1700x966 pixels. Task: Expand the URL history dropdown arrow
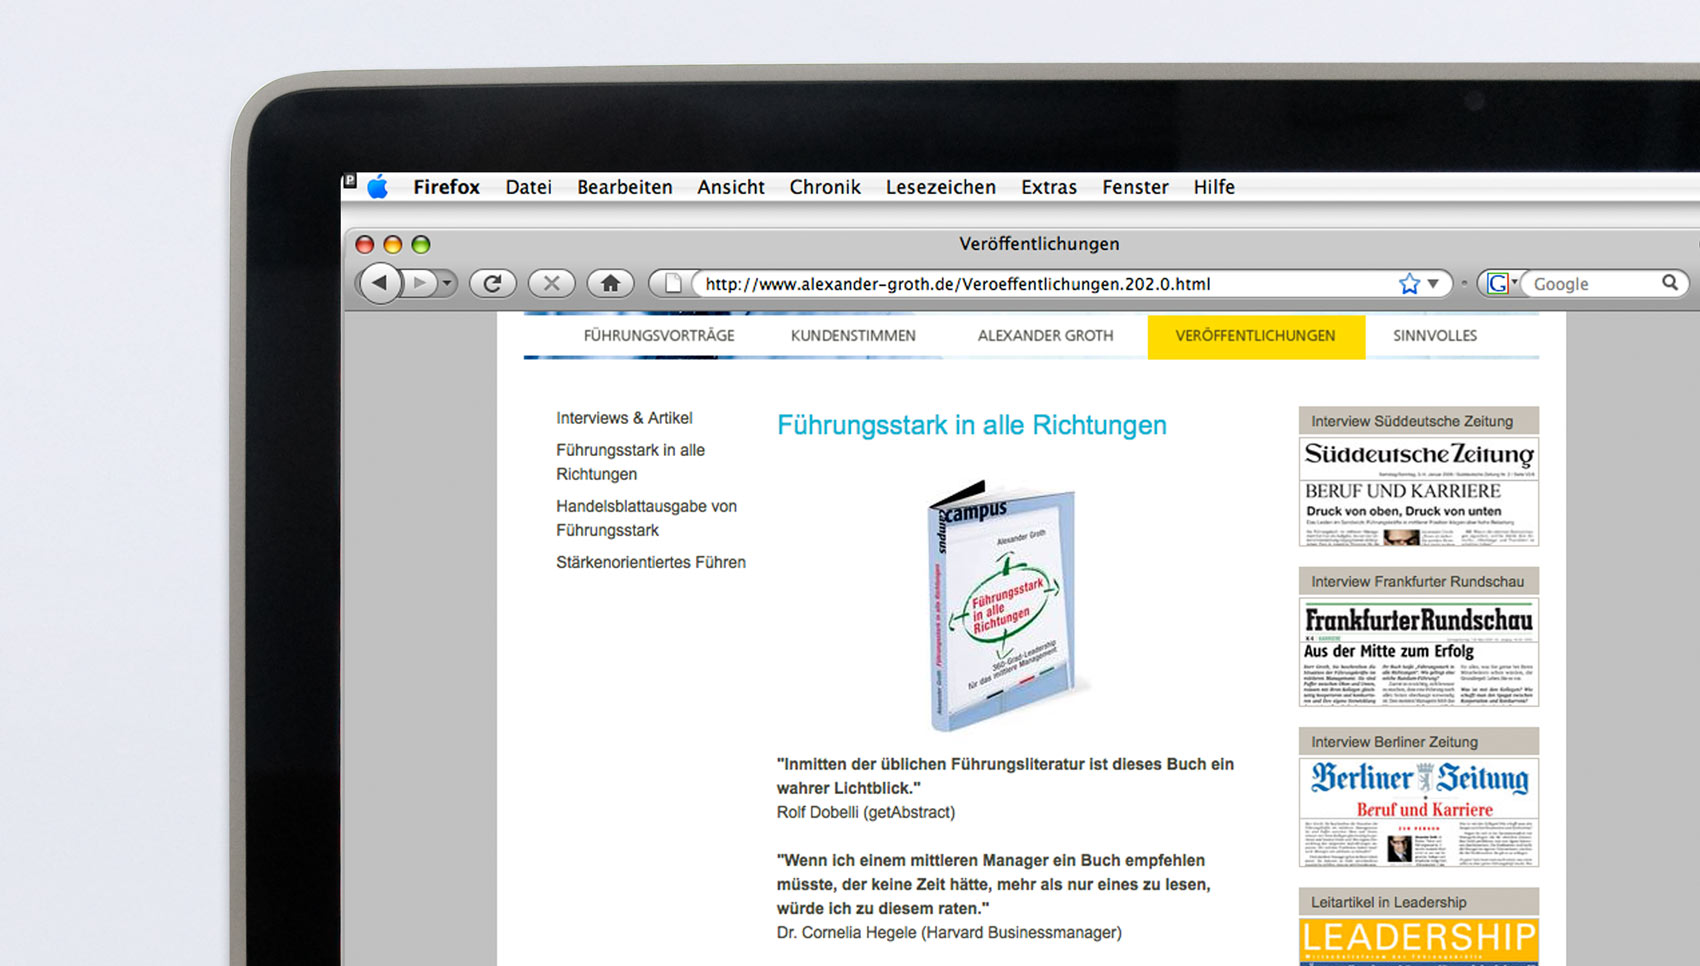click(1434, 284)
